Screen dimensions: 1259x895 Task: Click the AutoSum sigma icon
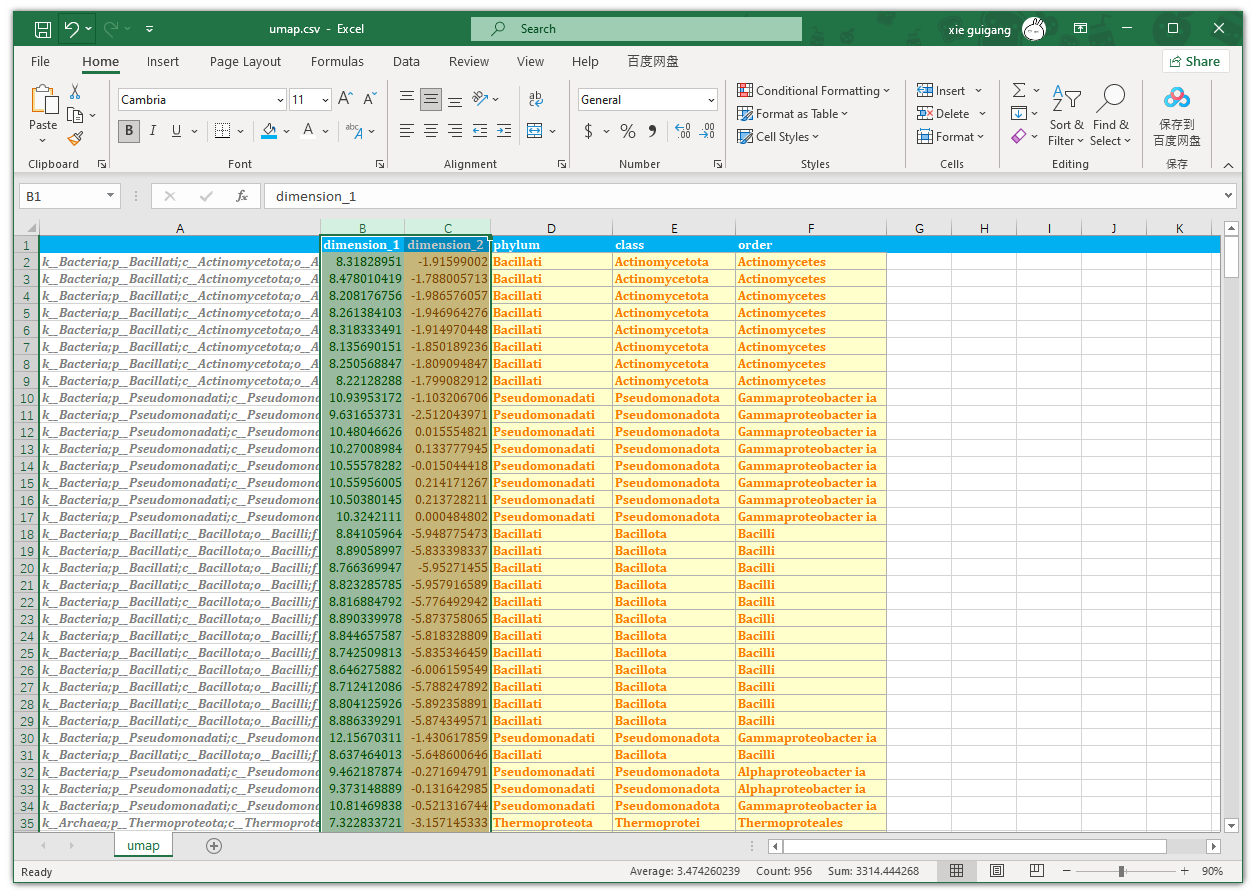tap(1018, 90)
